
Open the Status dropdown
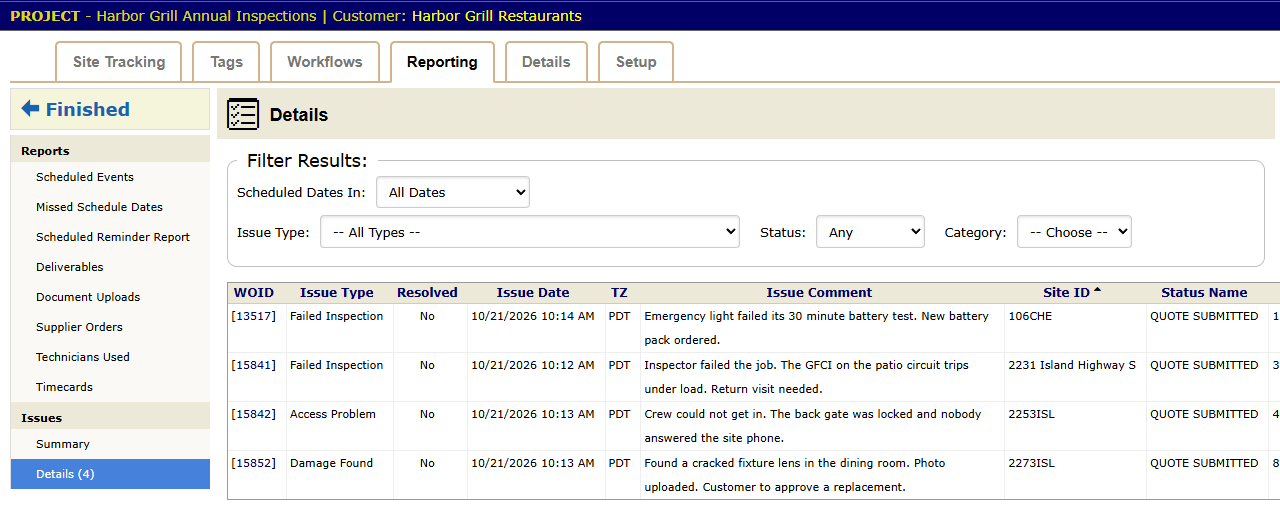[870, 232]
